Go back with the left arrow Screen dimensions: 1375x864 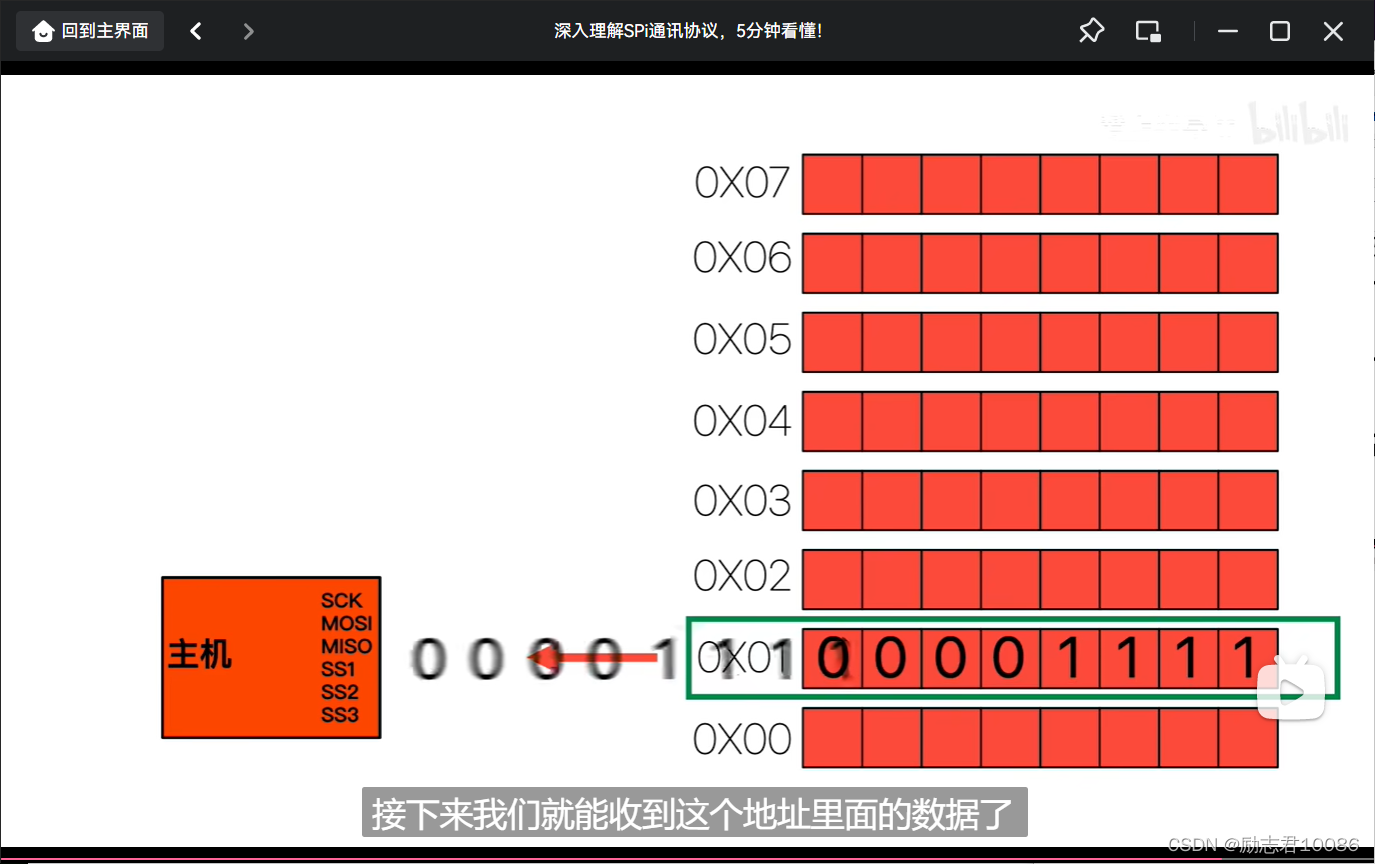click(196, 31)
